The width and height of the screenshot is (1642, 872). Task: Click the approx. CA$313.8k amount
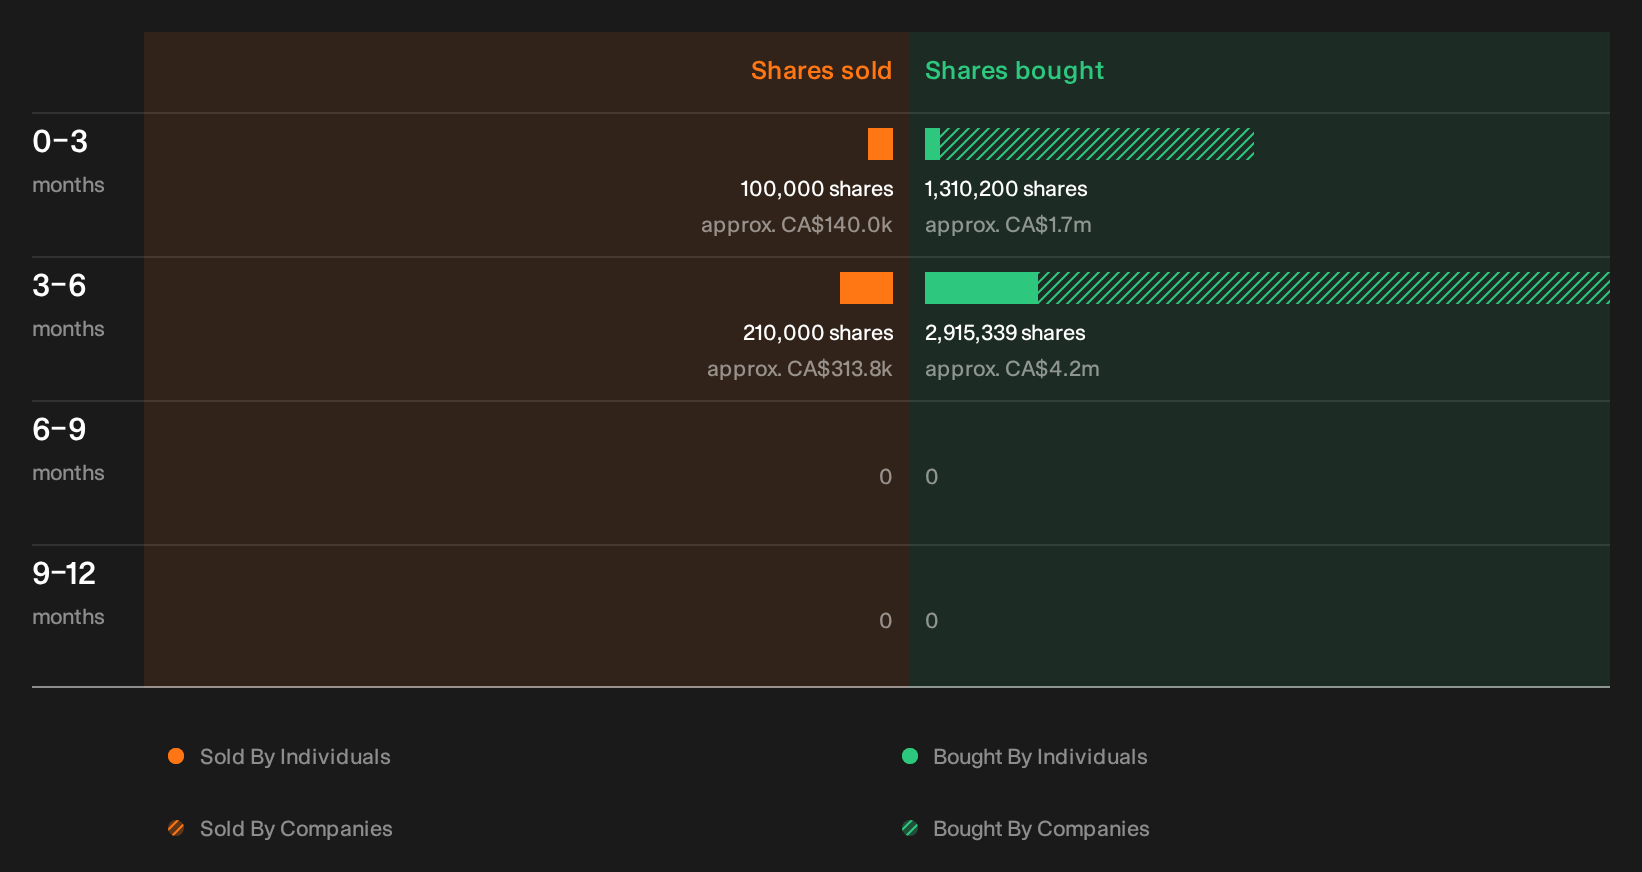click(800, 369)
